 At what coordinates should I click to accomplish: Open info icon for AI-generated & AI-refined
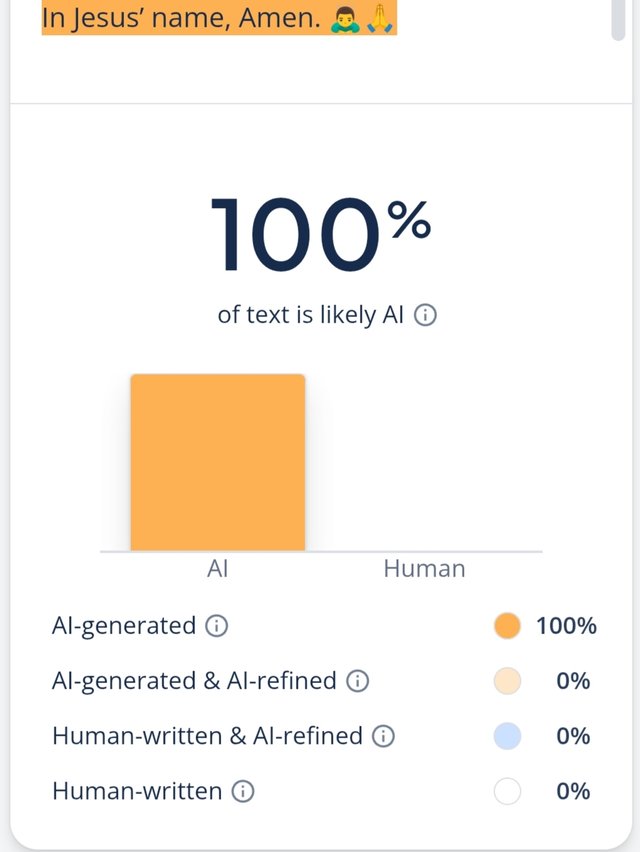pyautogui.click(x=357, y=681)
